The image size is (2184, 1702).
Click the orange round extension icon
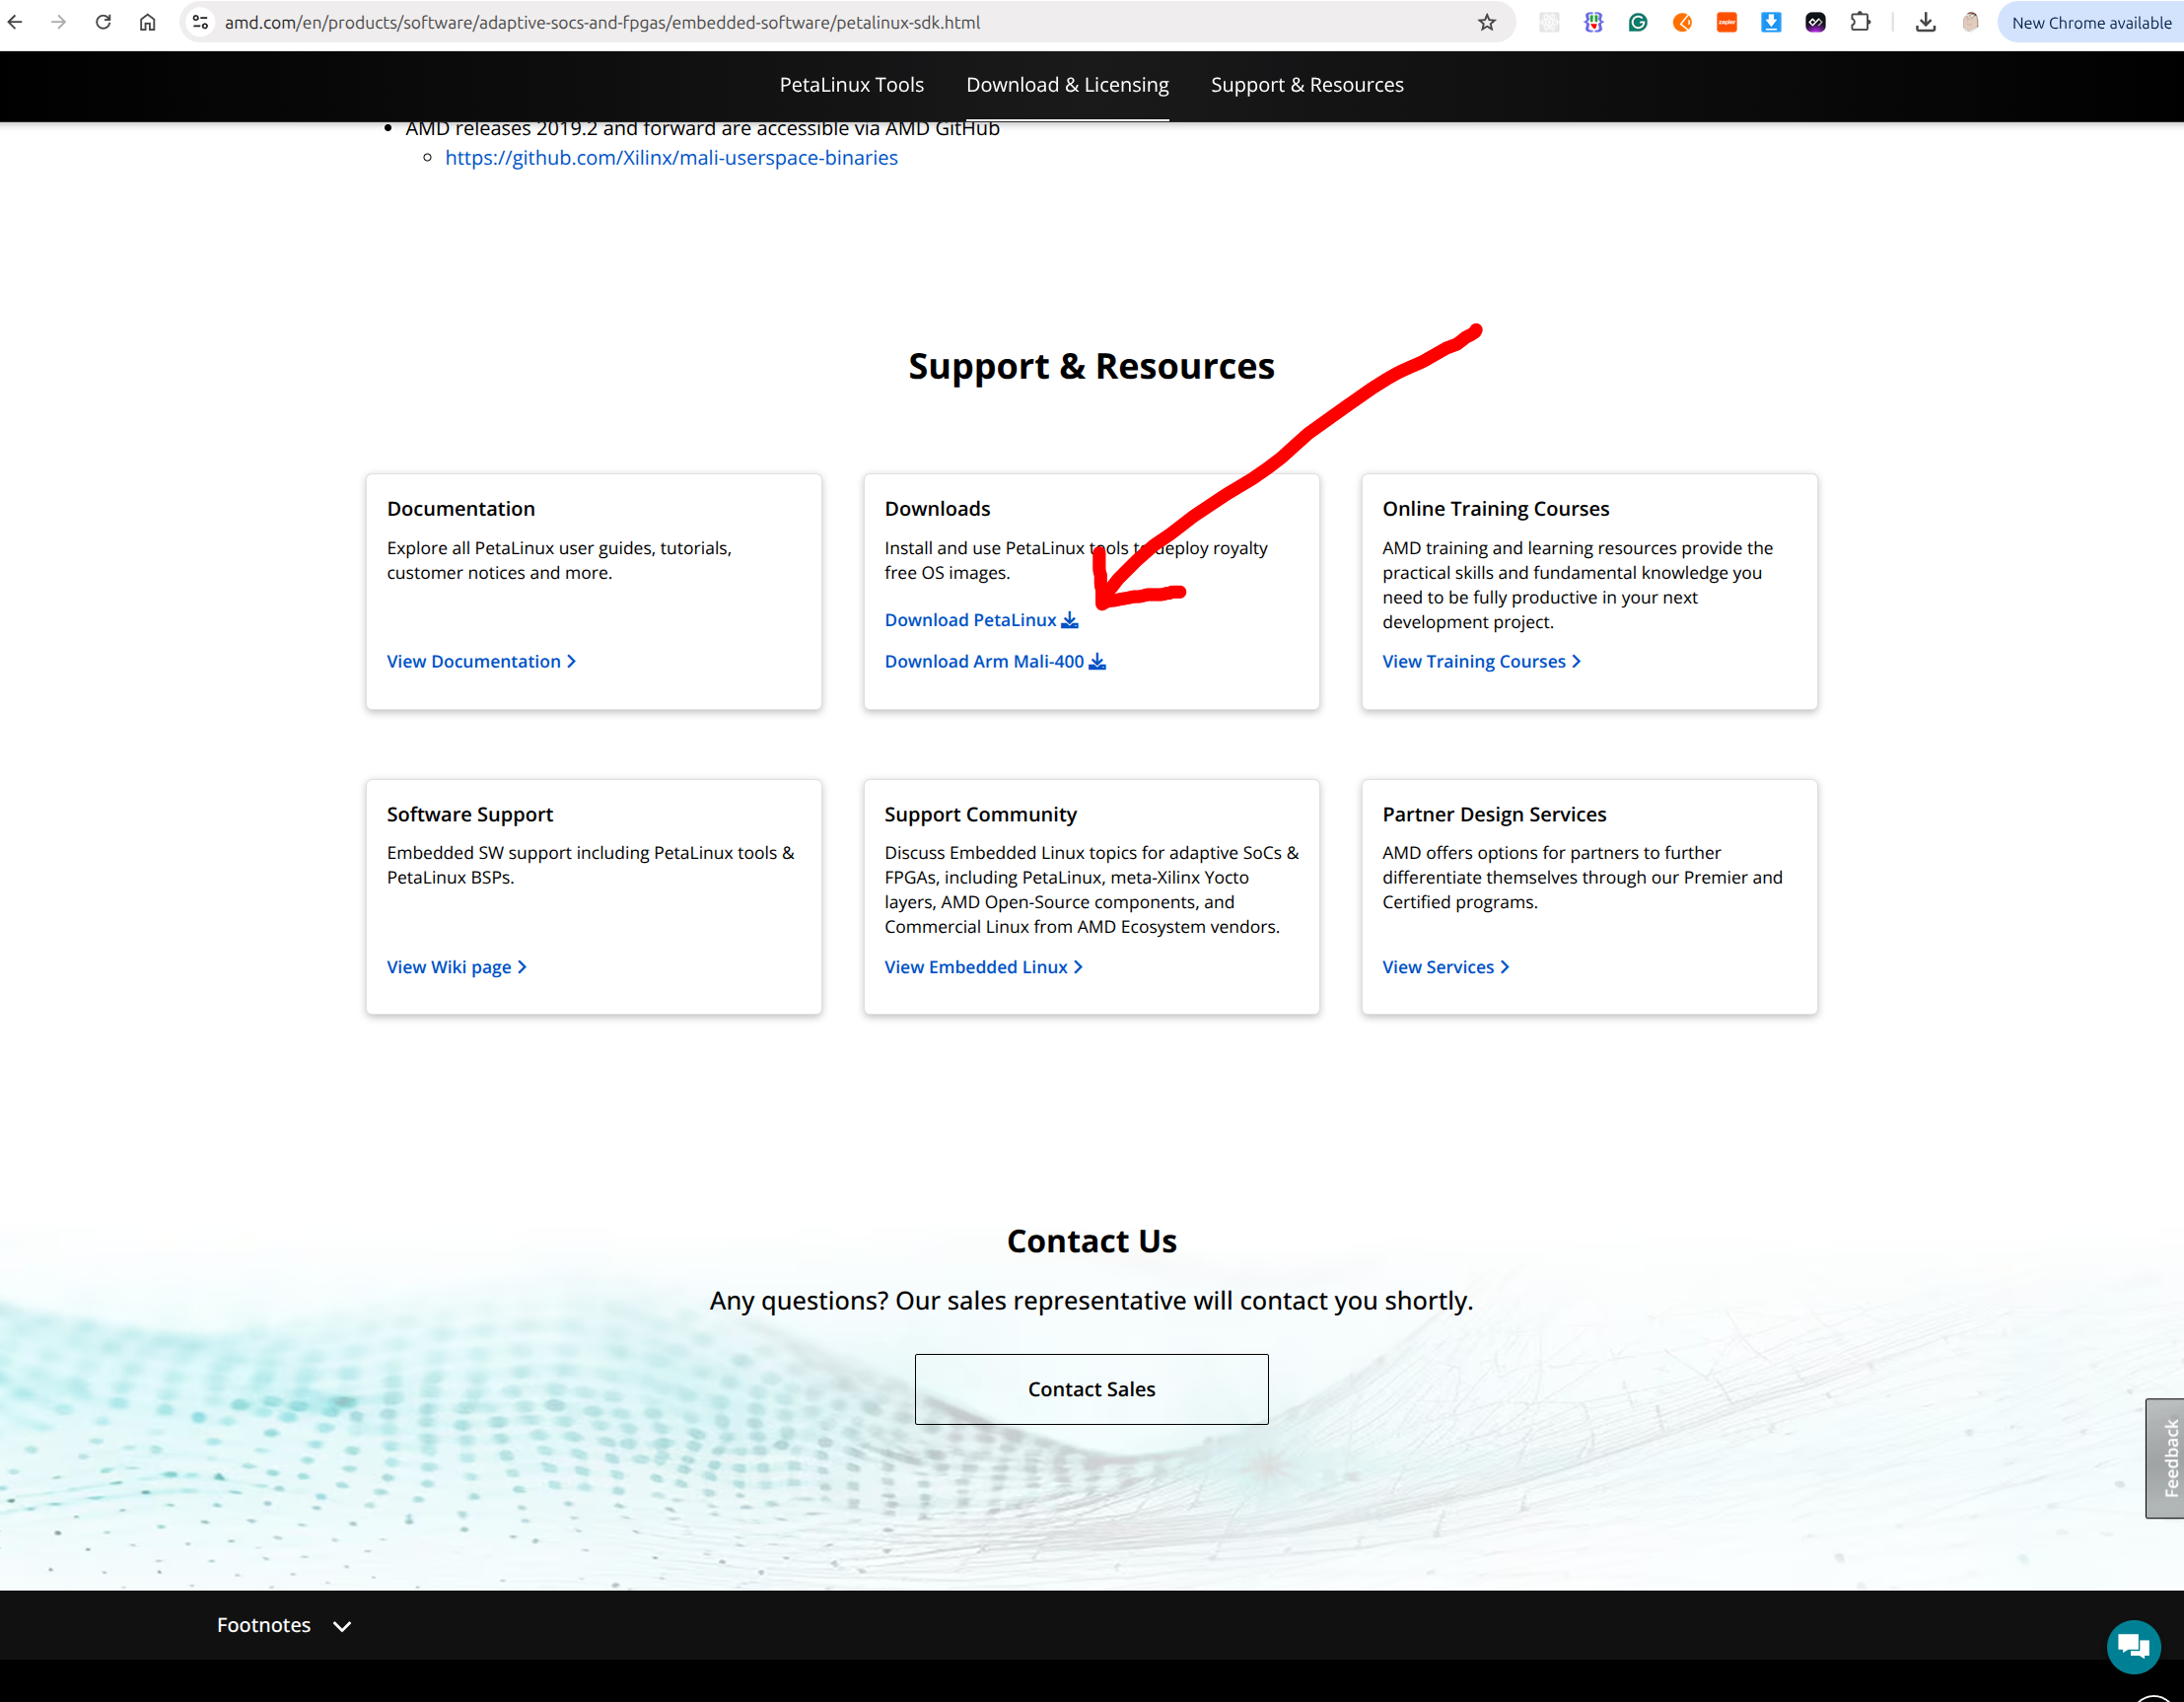(x=1683, y=22)
